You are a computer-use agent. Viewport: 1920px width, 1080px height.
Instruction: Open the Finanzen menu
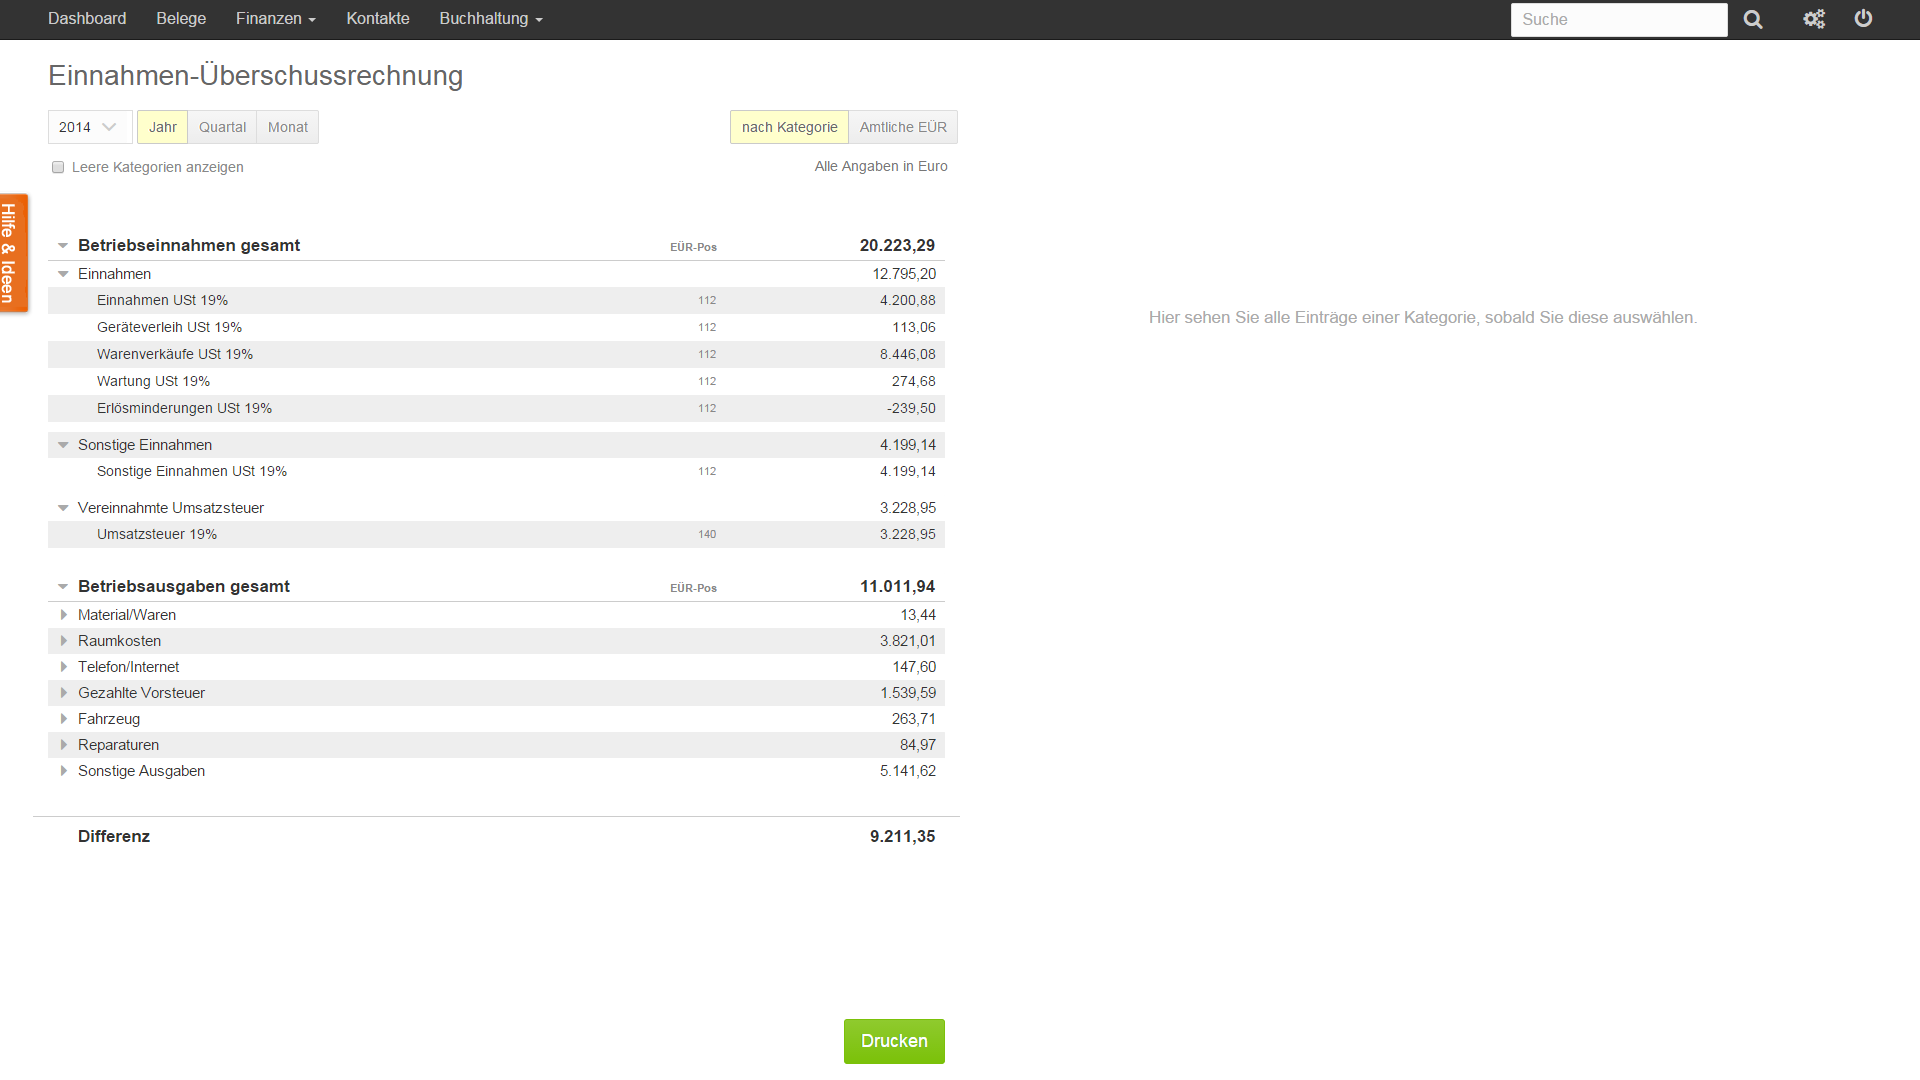[275, 19]
